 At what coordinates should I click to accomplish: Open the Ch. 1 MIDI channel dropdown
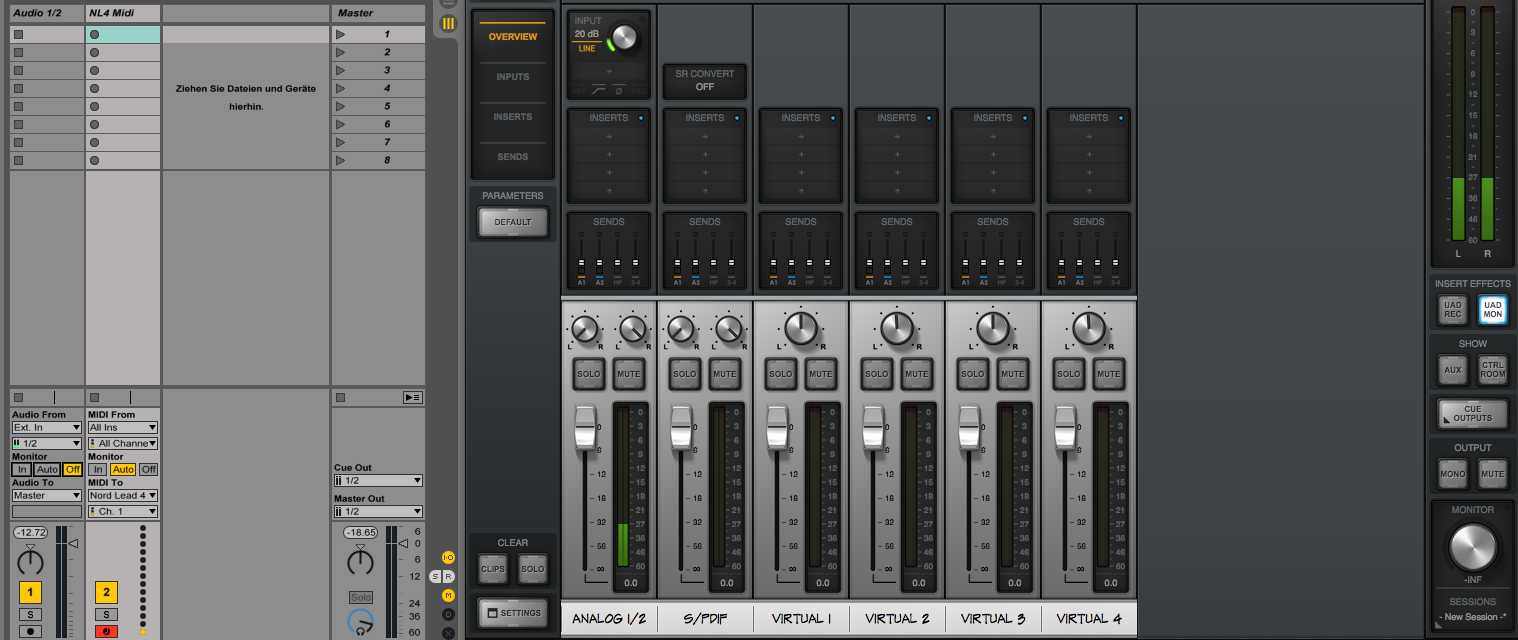point(123,511)
